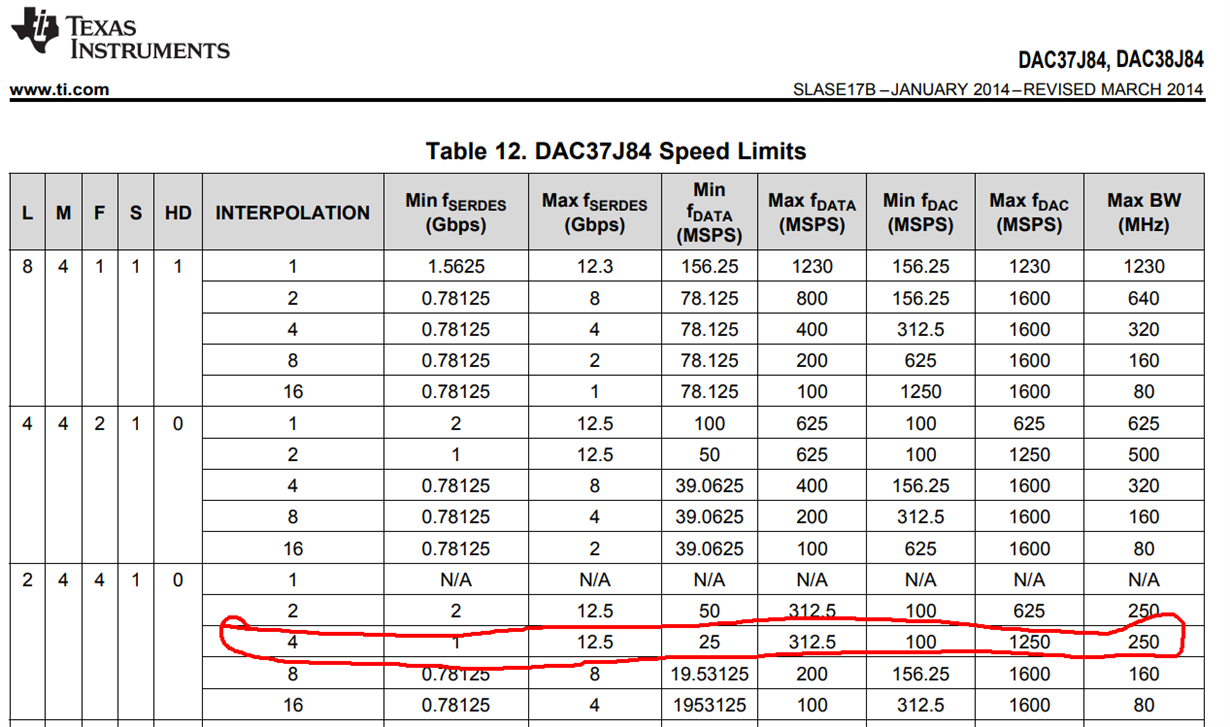Click the 'Min fDAC (MSPS)' column header

[x=920, y=213]
